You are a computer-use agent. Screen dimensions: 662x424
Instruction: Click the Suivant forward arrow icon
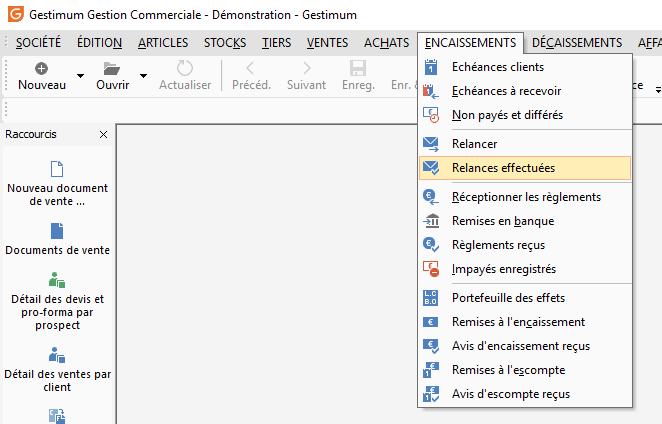point(307,68)
